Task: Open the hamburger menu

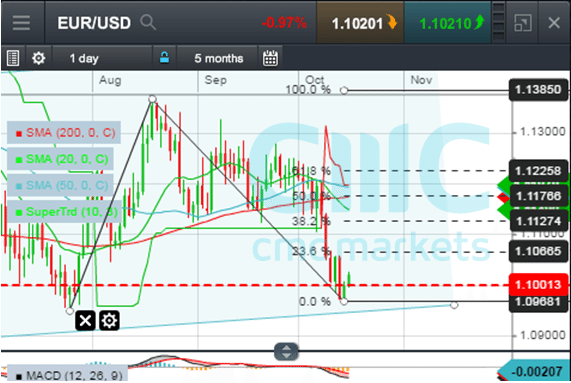Action: click(21, 23)
